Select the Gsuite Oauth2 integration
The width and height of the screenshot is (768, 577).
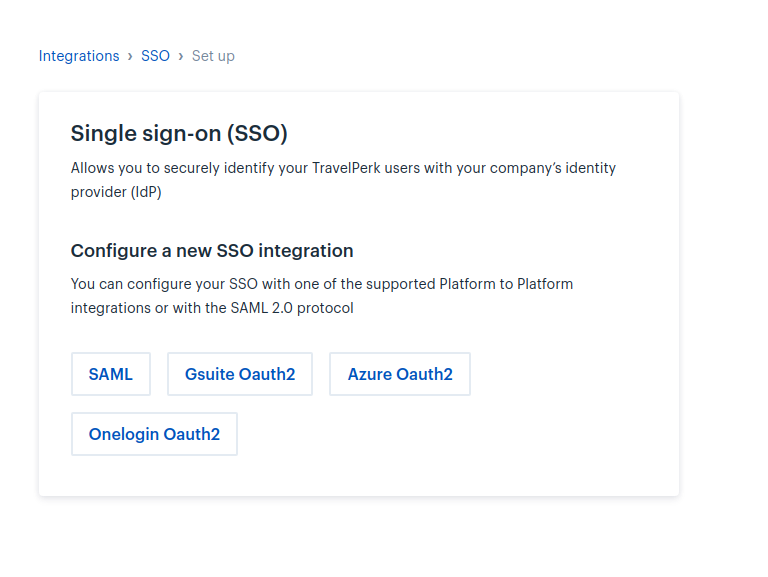pos(240,374)
